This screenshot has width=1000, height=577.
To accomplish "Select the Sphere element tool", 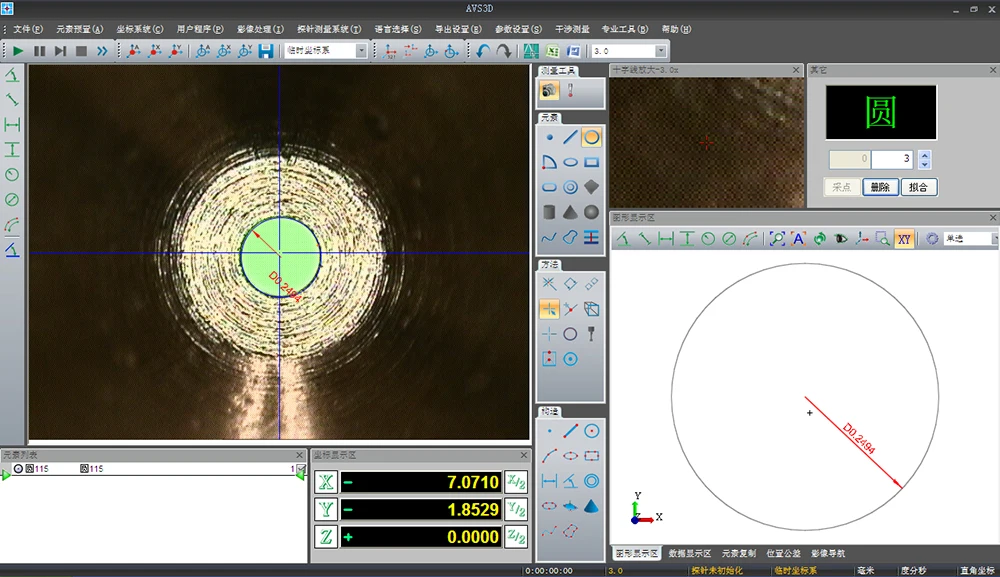I will coord(591,212).
